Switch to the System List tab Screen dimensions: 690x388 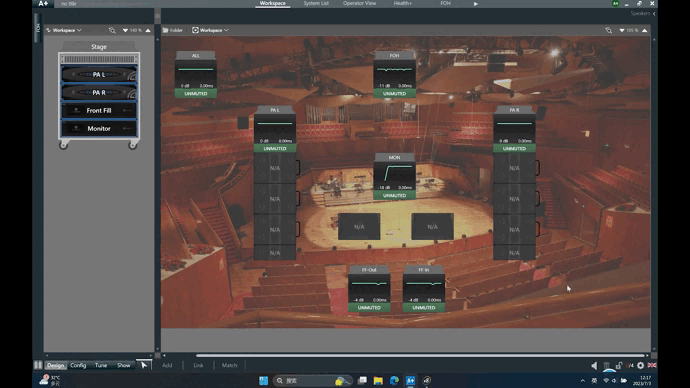click(316, 3)
